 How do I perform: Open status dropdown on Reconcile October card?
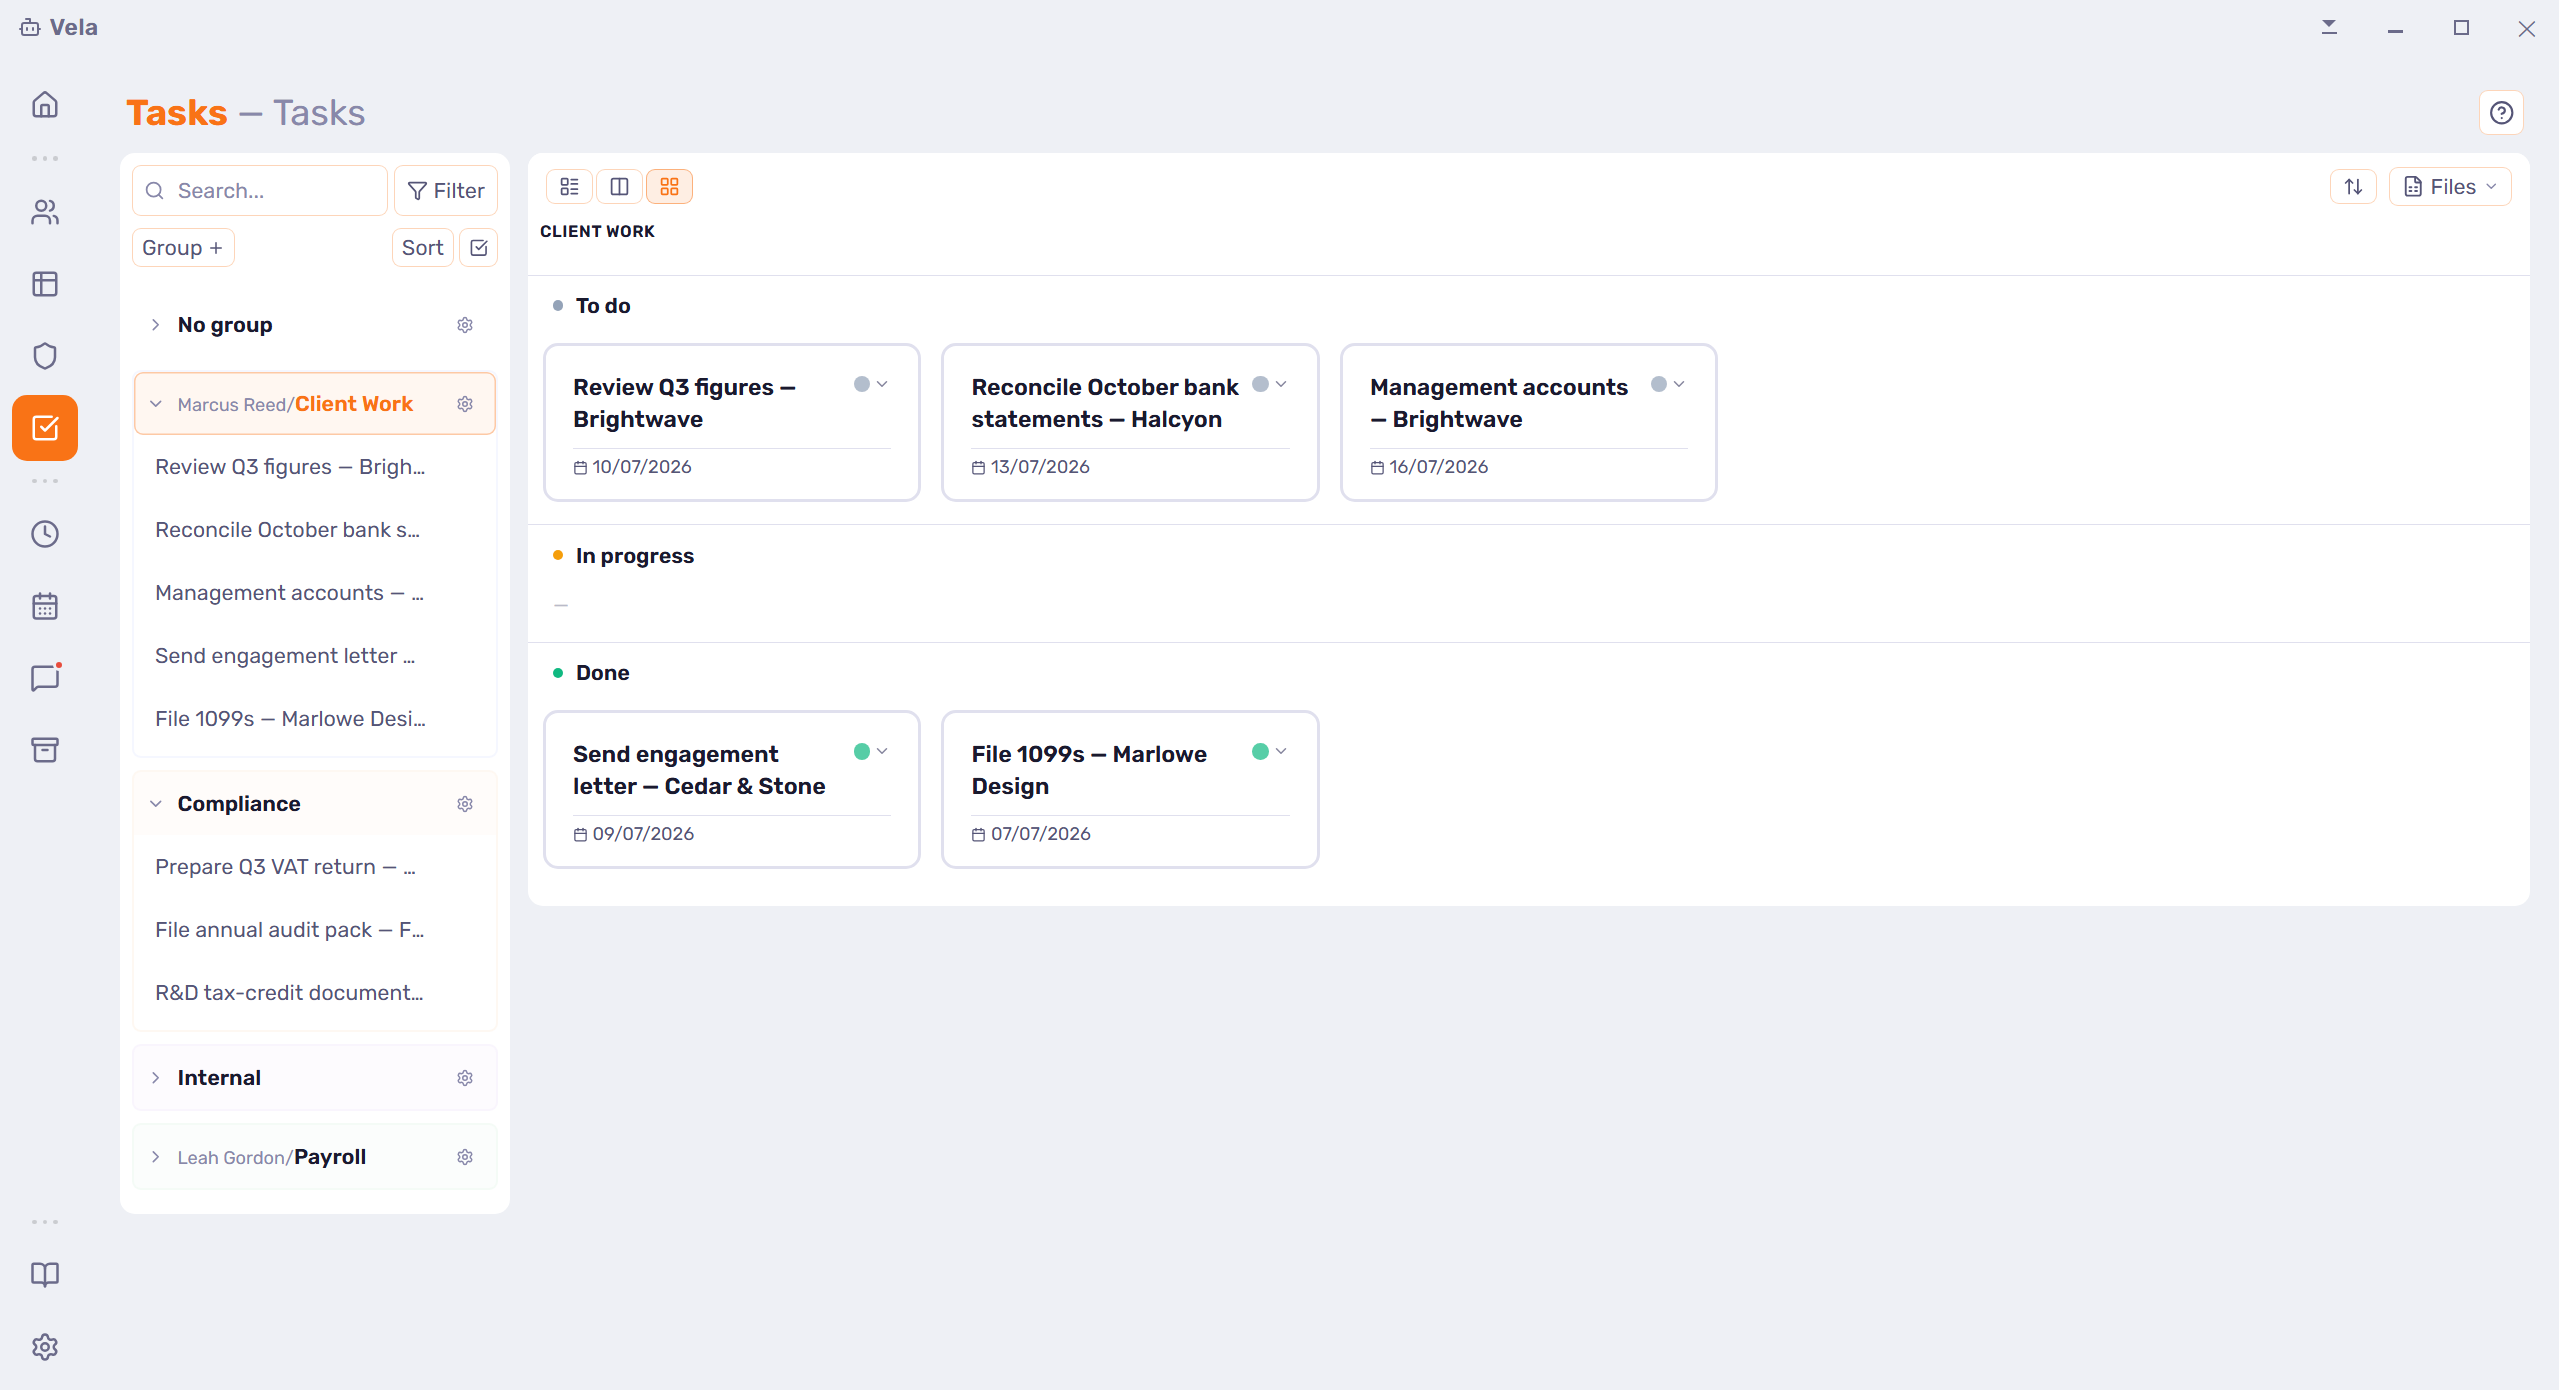(1270, 384)
